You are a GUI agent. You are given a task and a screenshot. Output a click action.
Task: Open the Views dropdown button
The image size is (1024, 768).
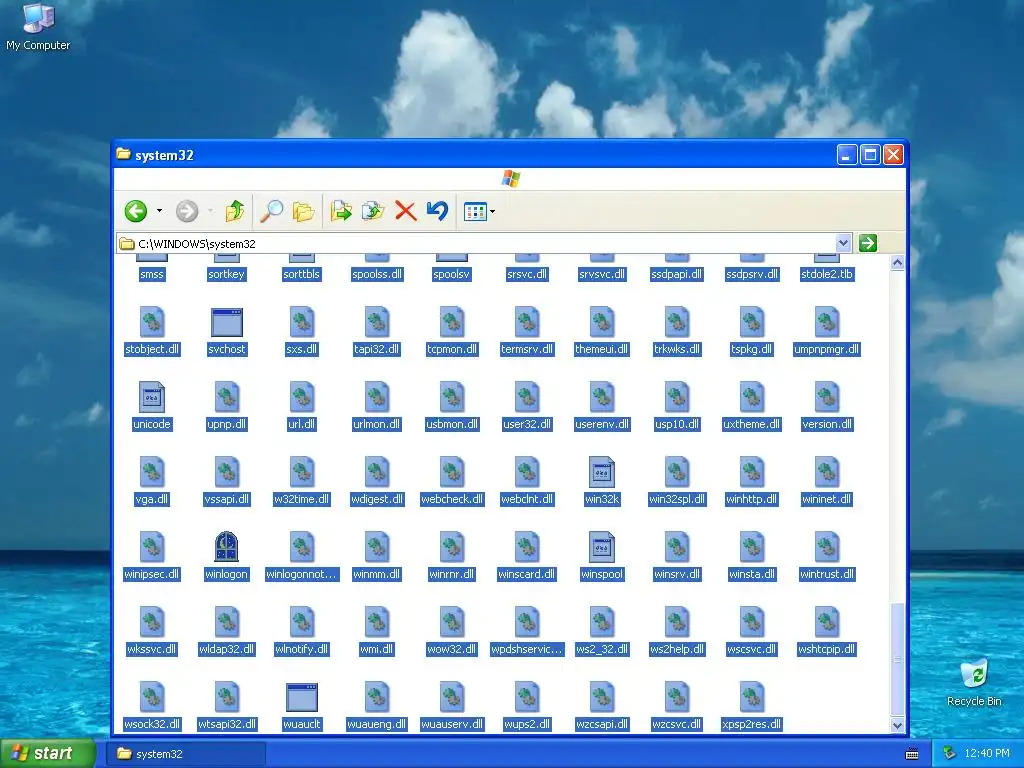coord(479,212)
